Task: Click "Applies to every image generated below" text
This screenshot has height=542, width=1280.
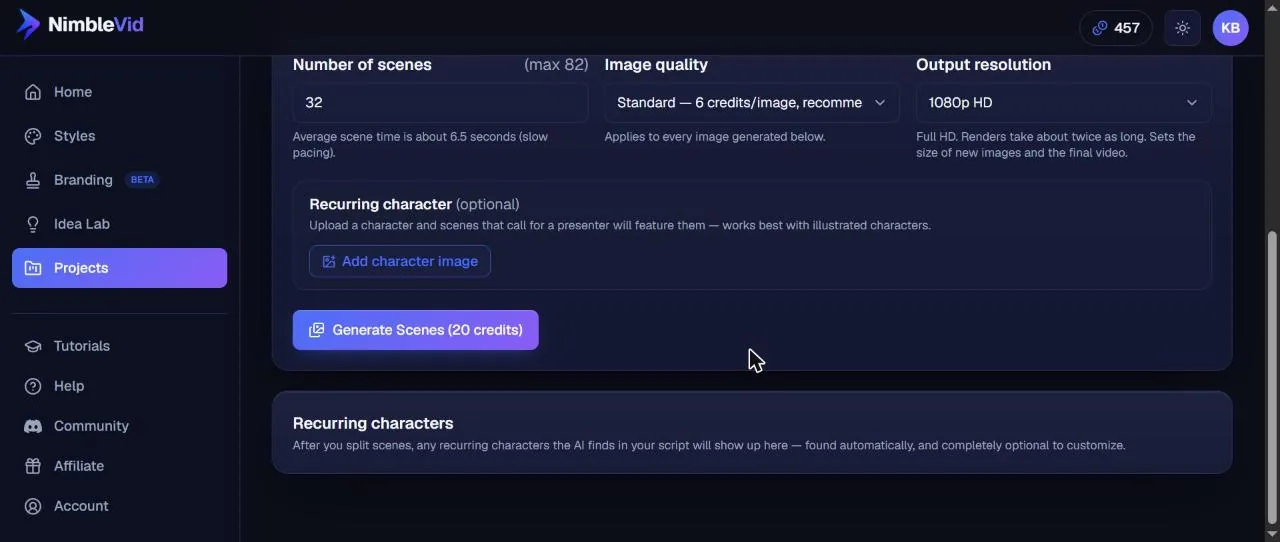Action: [715, 137]
